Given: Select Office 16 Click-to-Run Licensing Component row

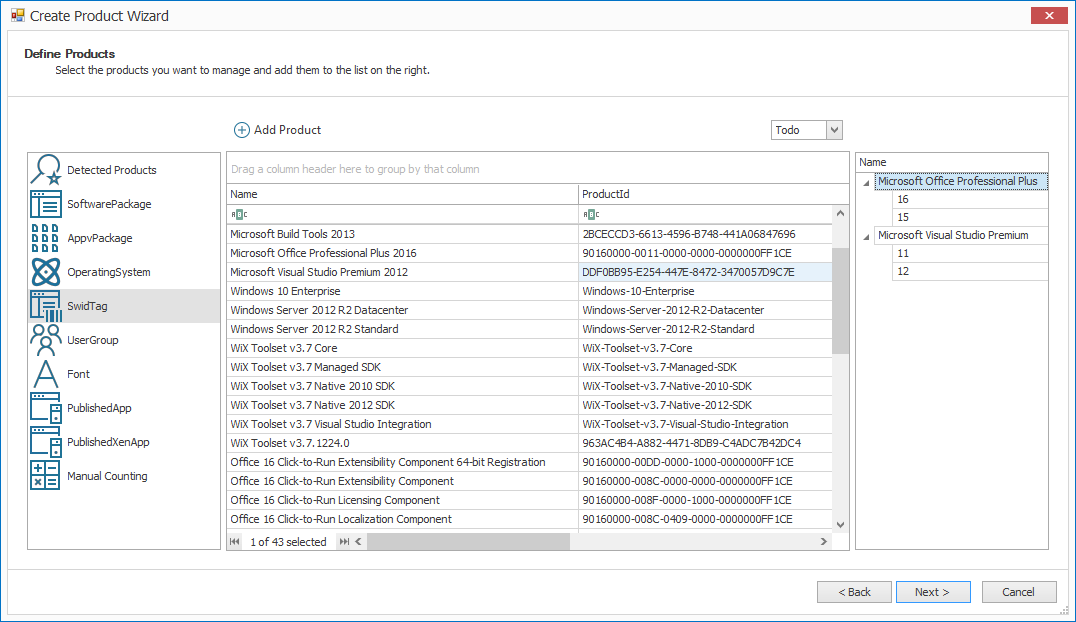Looking at the screenshot, I should coord(529,500).
